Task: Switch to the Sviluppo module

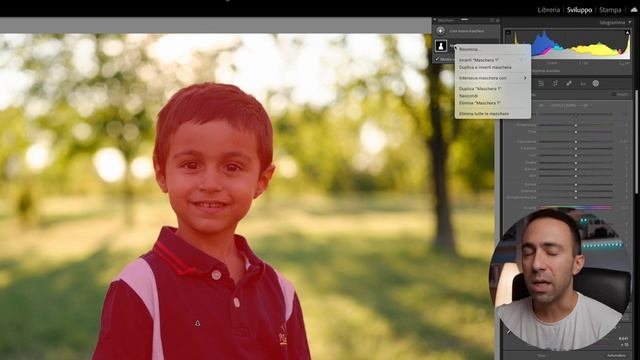Action: (579, 10)
